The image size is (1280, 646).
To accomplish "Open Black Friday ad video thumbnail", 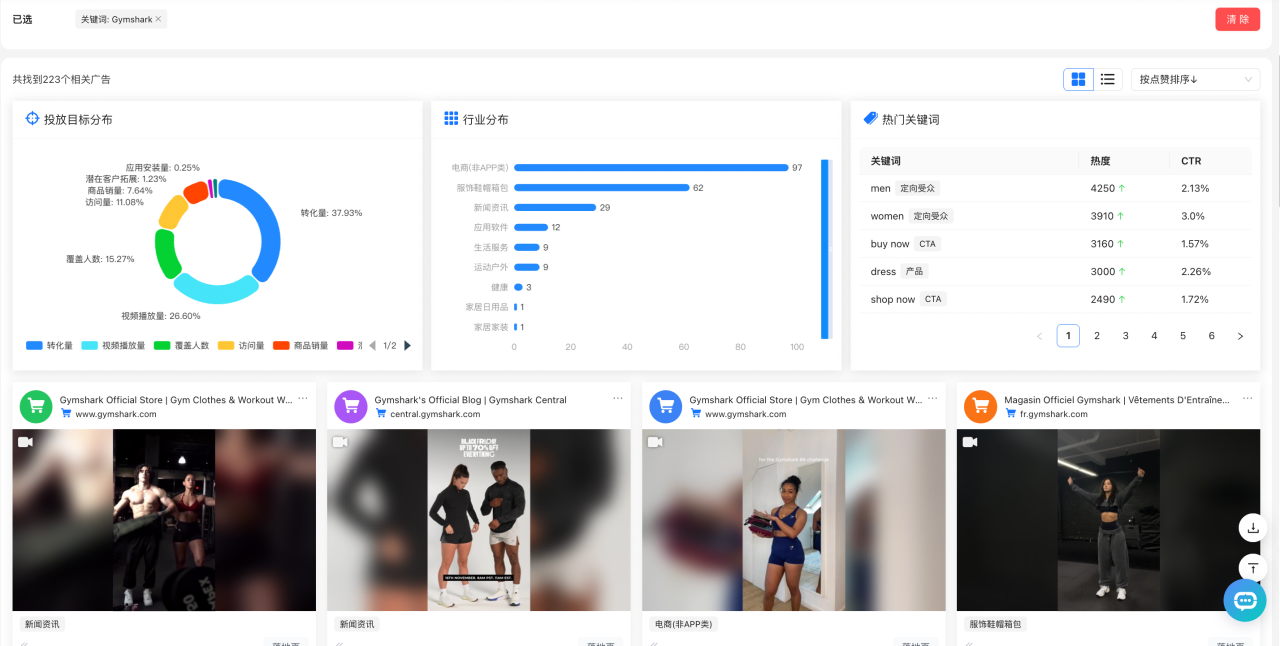I will pyautogui.click(x=479, y=520).
